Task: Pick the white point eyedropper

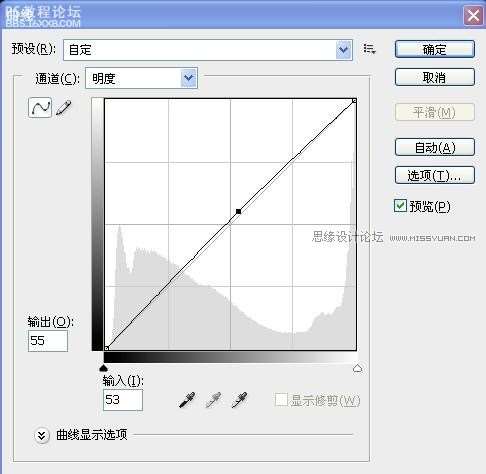Action: tap(239, 400)
